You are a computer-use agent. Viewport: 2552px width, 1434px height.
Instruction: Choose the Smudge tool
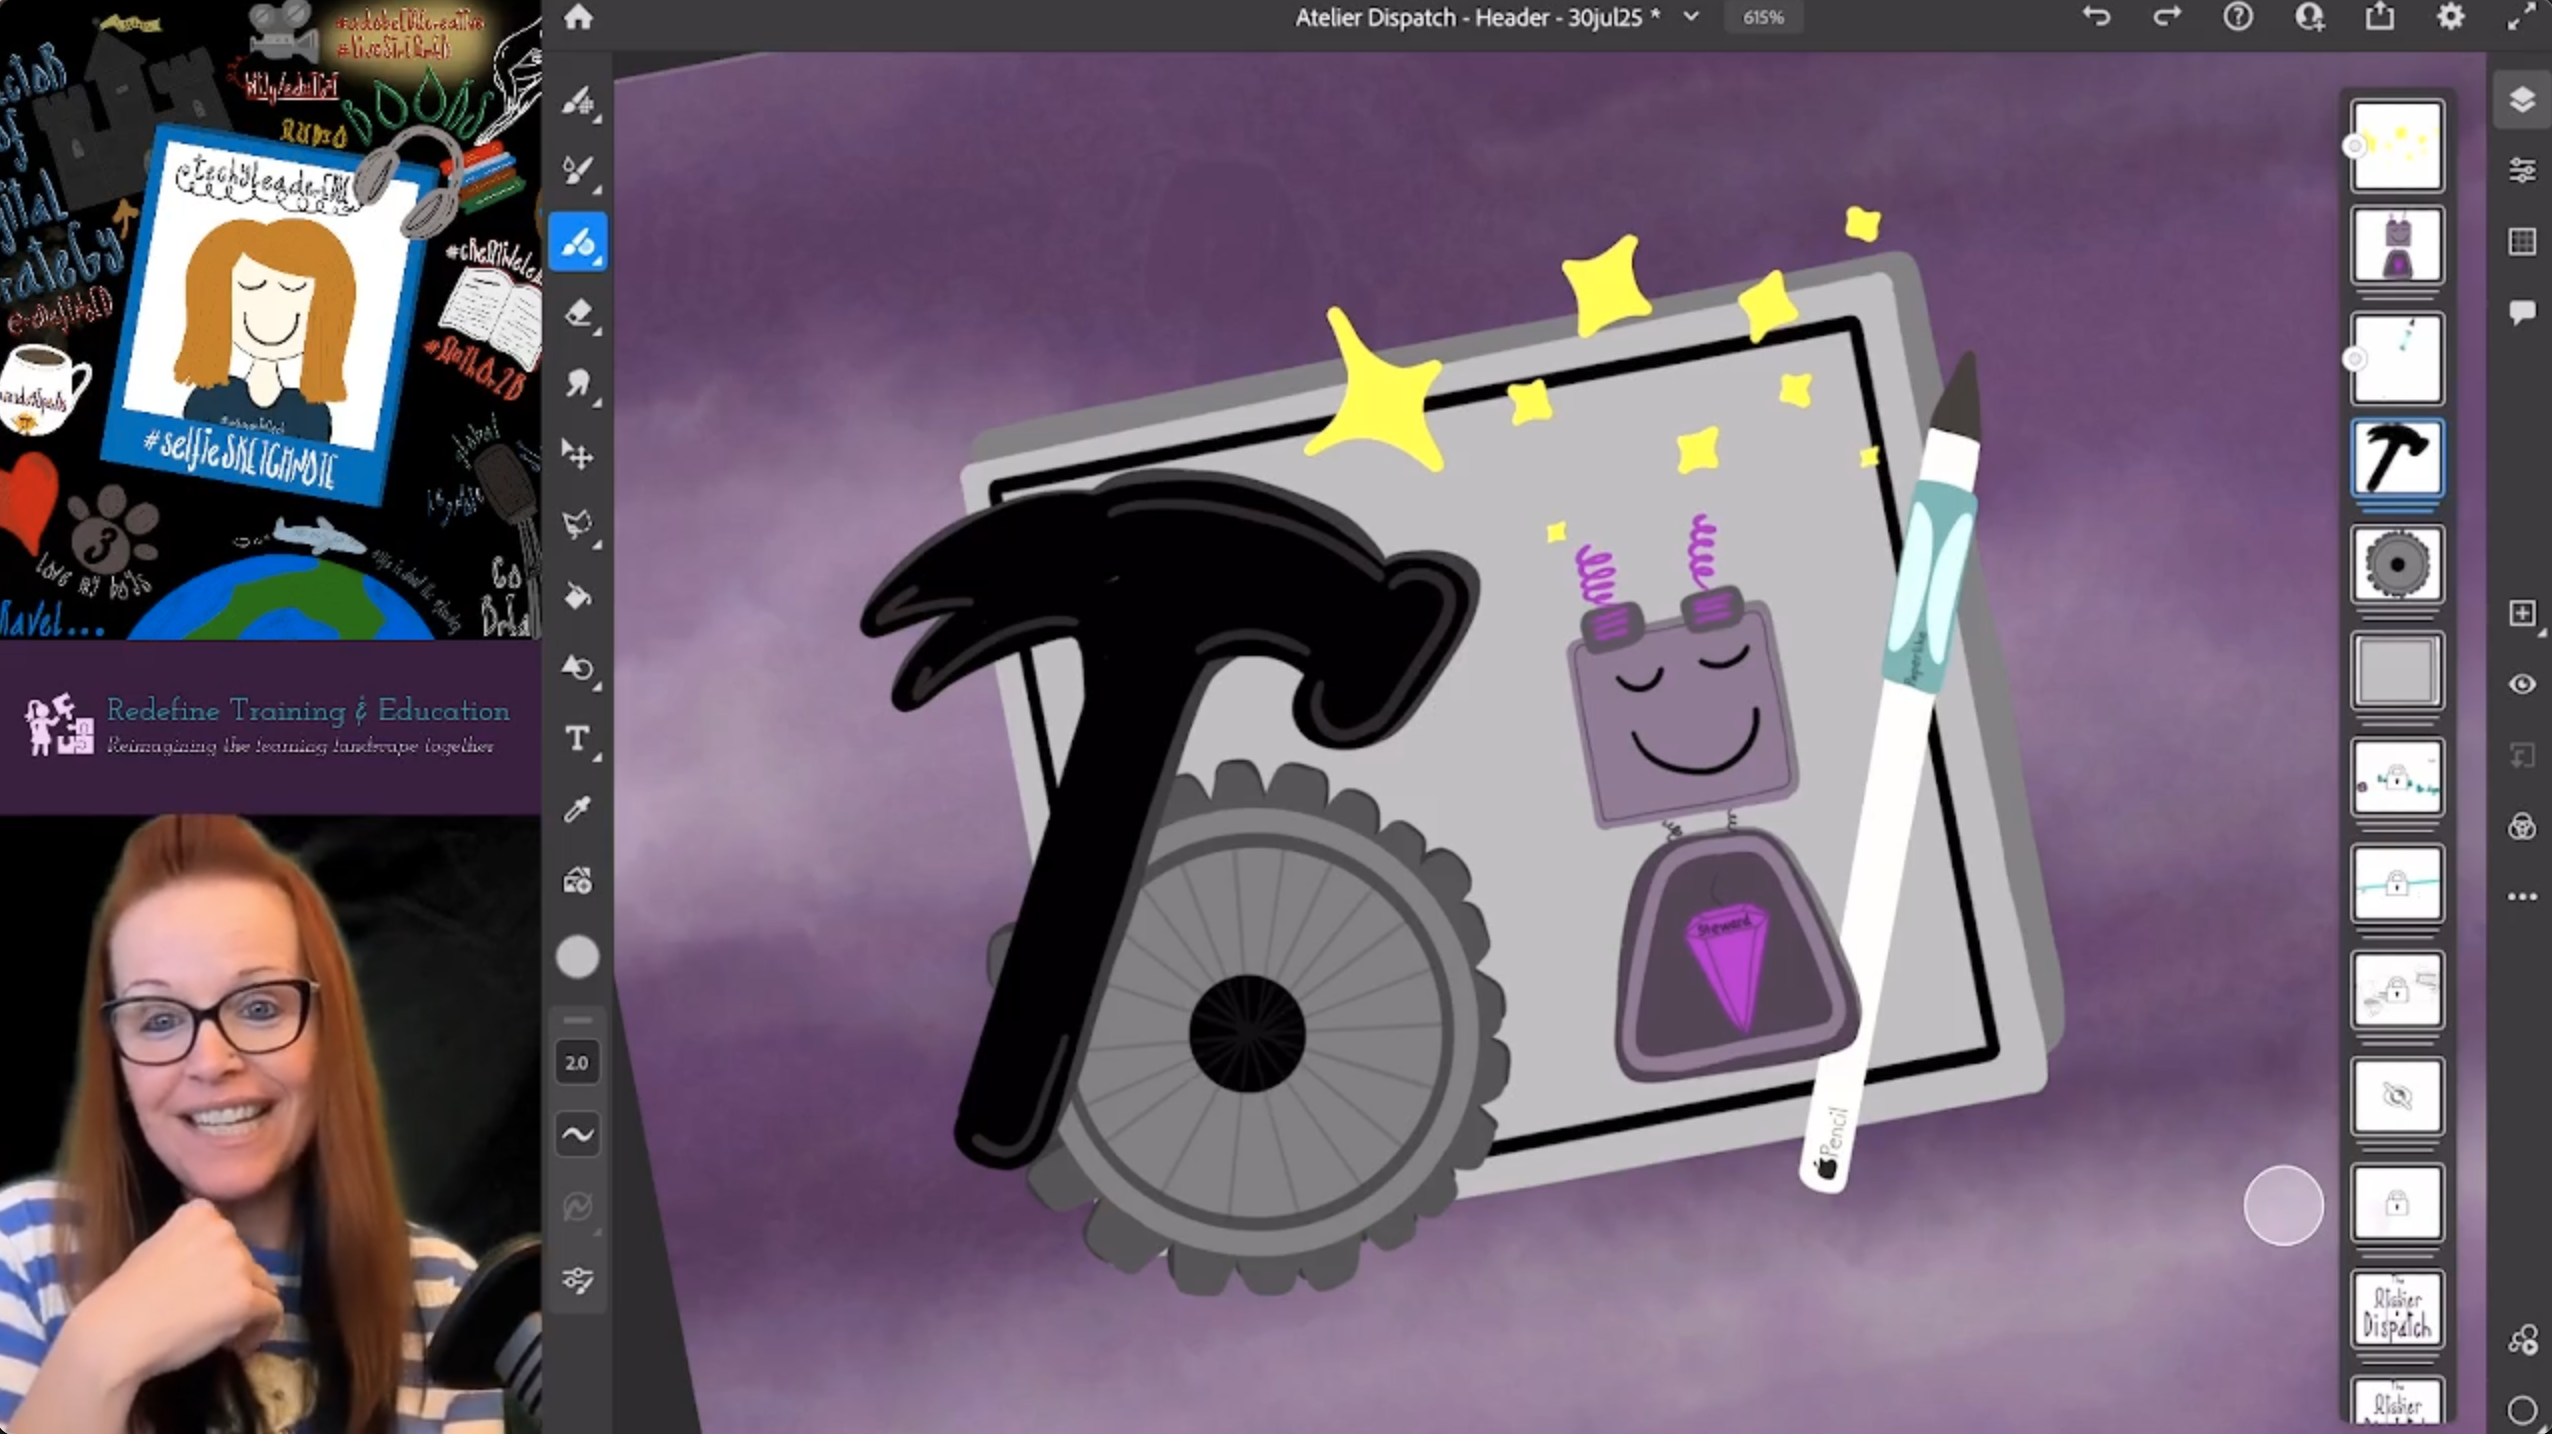(577, 384)
